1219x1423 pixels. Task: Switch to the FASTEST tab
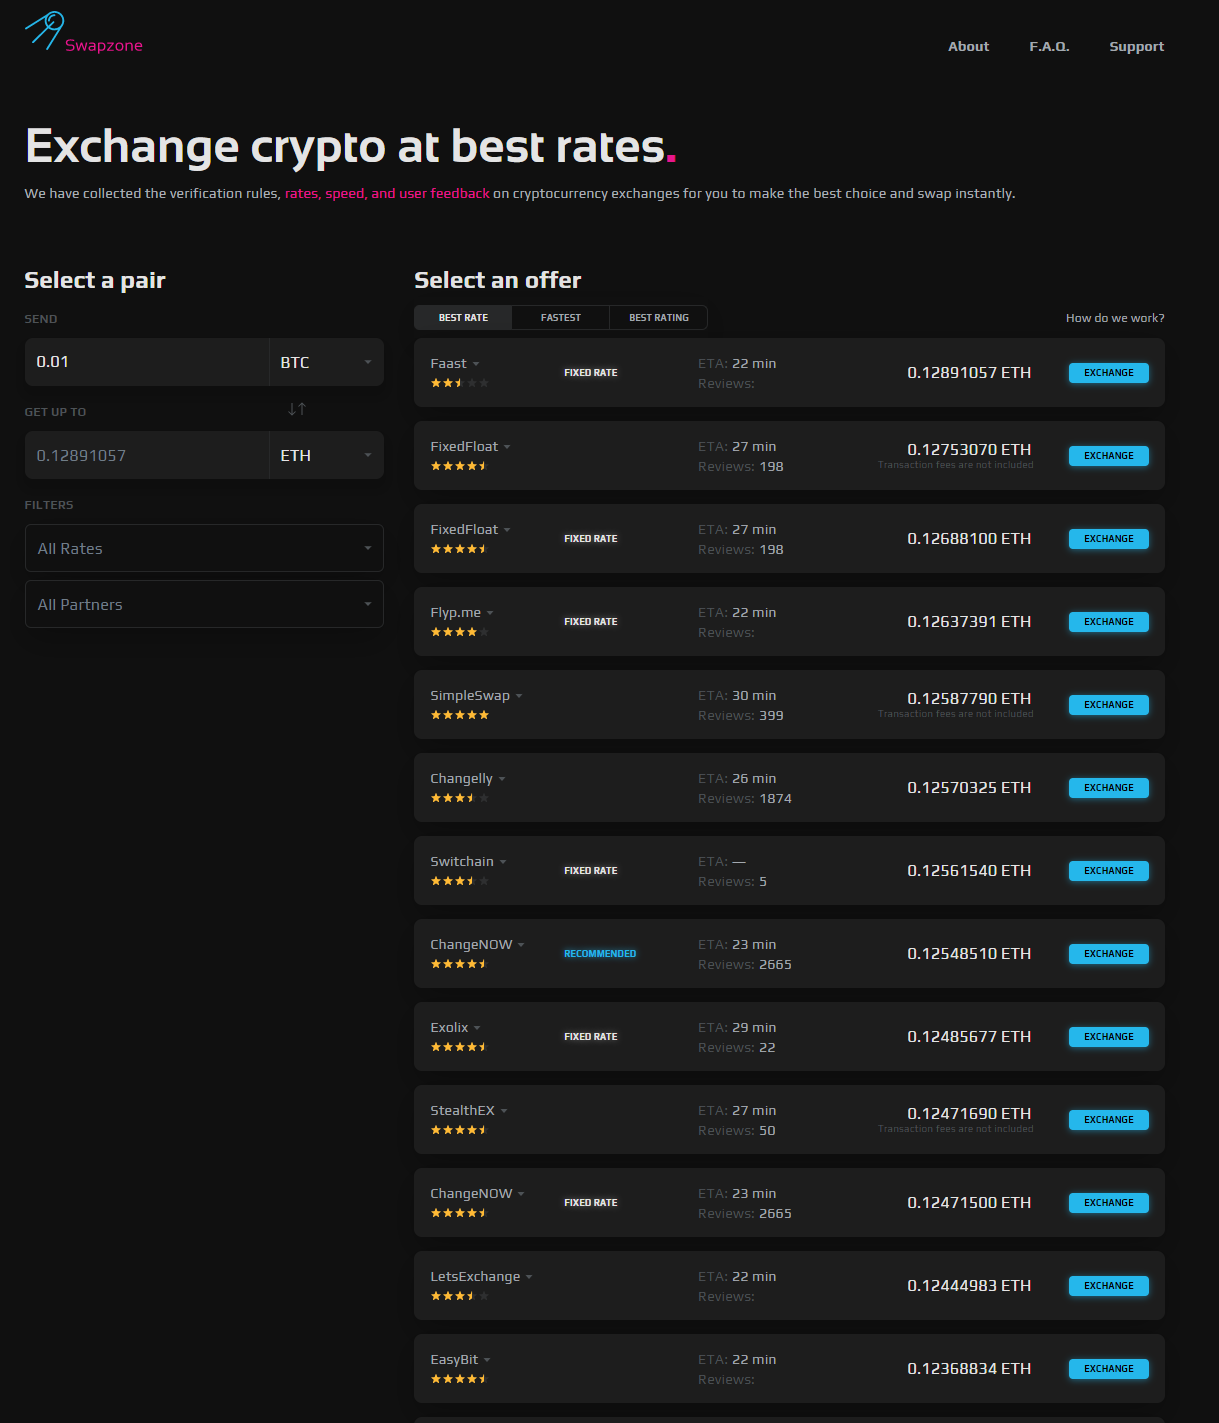click(560, 317)
